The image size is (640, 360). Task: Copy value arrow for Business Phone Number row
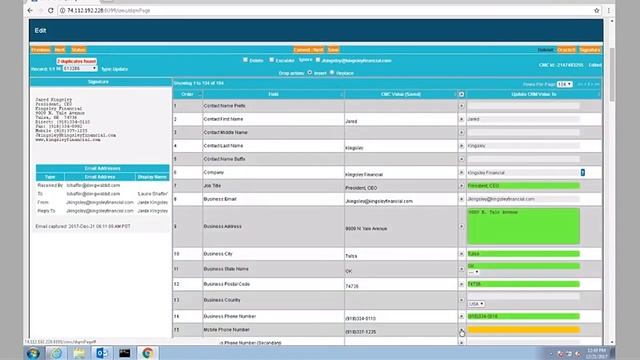pos(461,316)
